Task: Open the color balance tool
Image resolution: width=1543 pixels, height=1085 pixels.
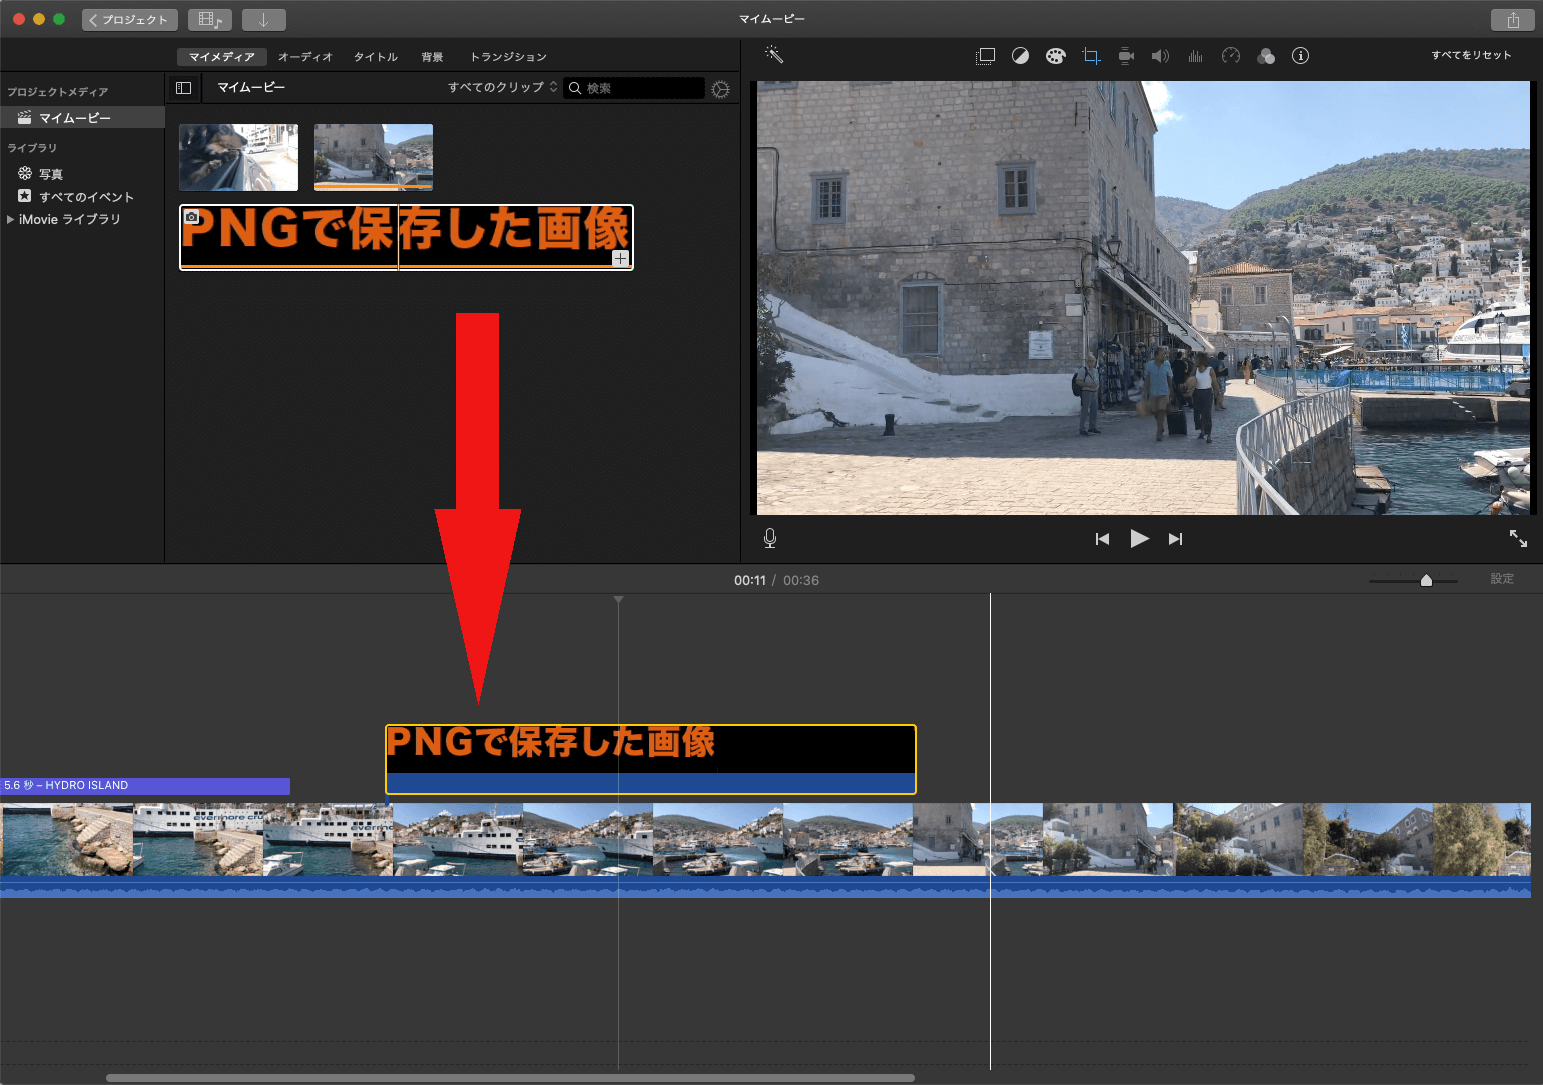Action: pos(1020,56)
